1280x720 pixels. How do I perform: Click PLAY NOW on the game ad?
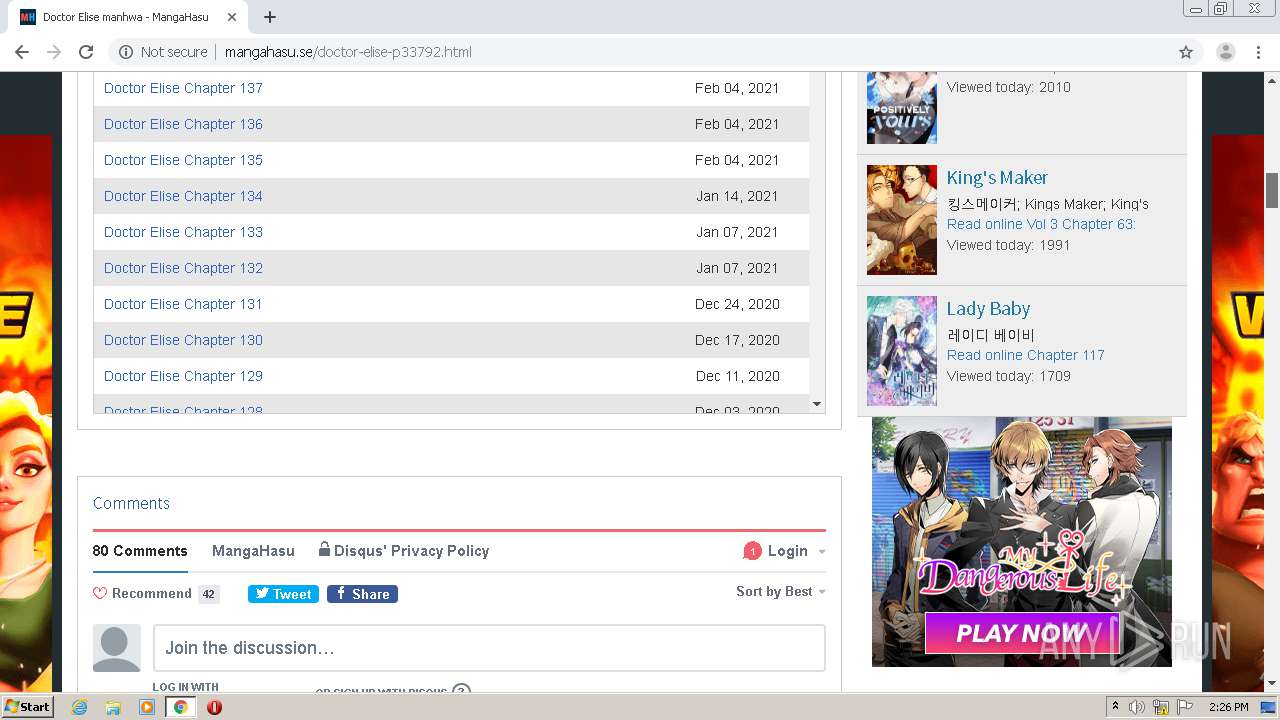1020,632
